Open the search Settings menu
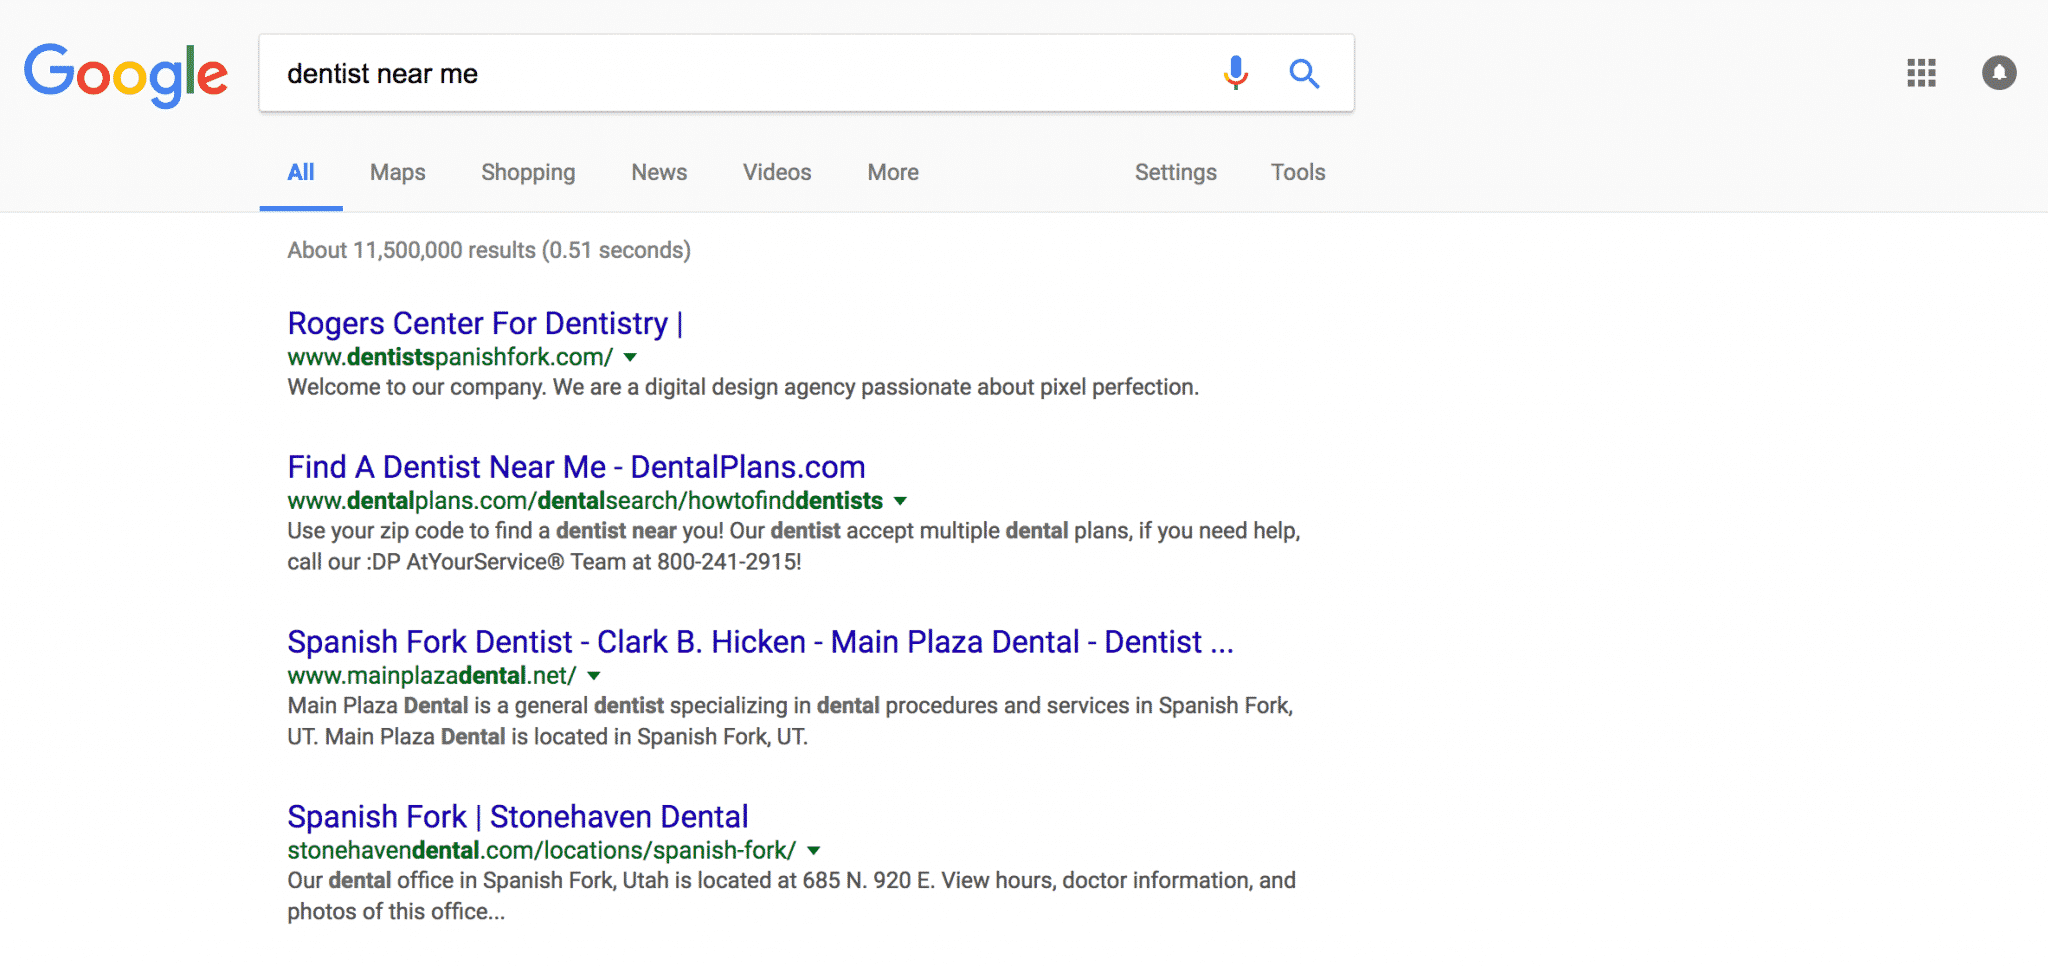 click(x=1176, y=172)
